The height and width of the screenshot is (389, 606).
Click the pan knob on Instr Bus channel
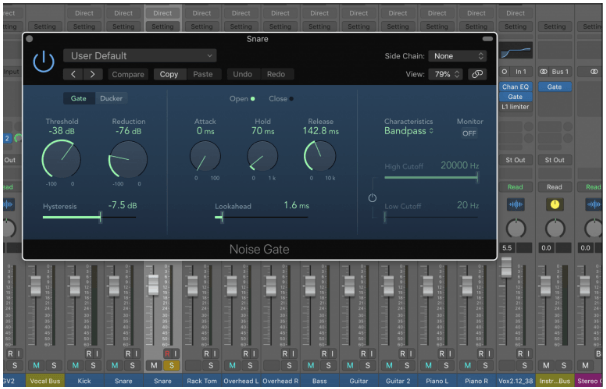pos(555,228)
